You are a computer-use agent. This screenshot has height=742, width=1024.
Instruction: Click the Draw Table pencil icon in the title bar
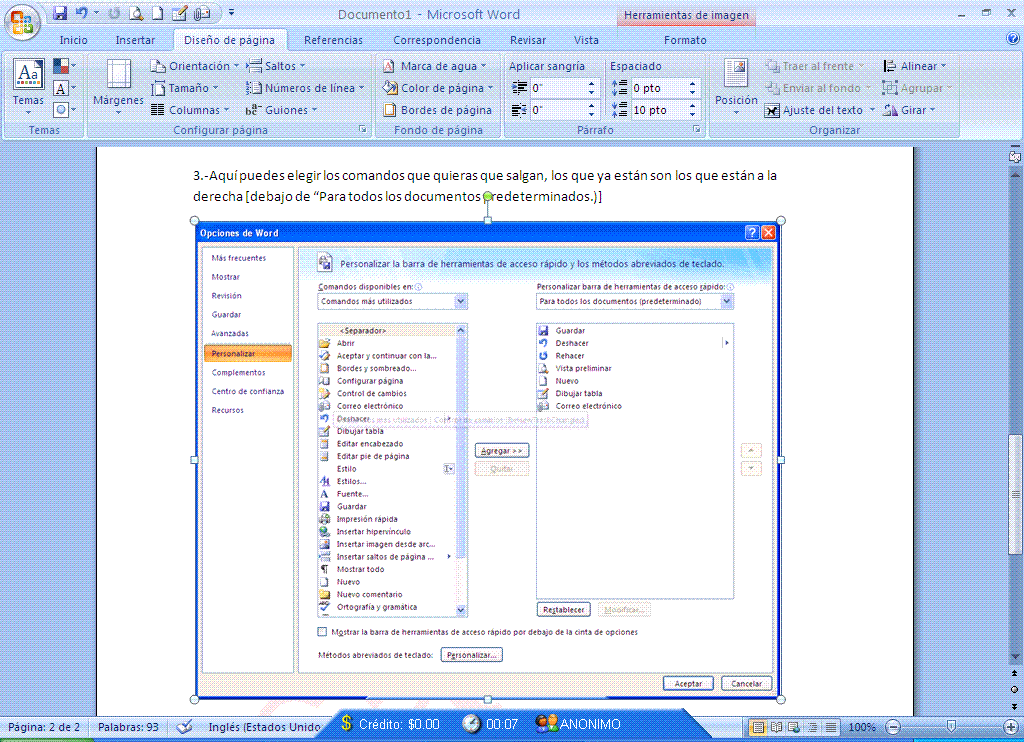tap(179, 13)
